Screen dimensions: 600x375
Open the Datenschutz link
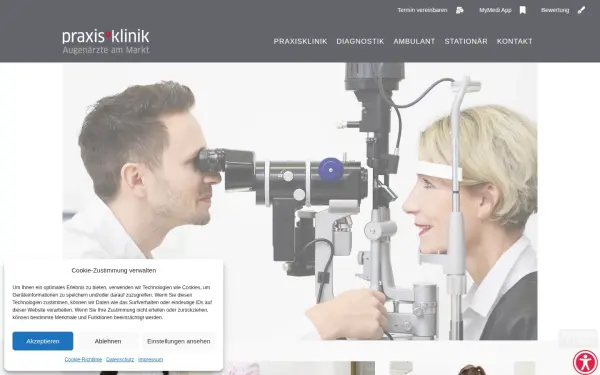point(120,359)
